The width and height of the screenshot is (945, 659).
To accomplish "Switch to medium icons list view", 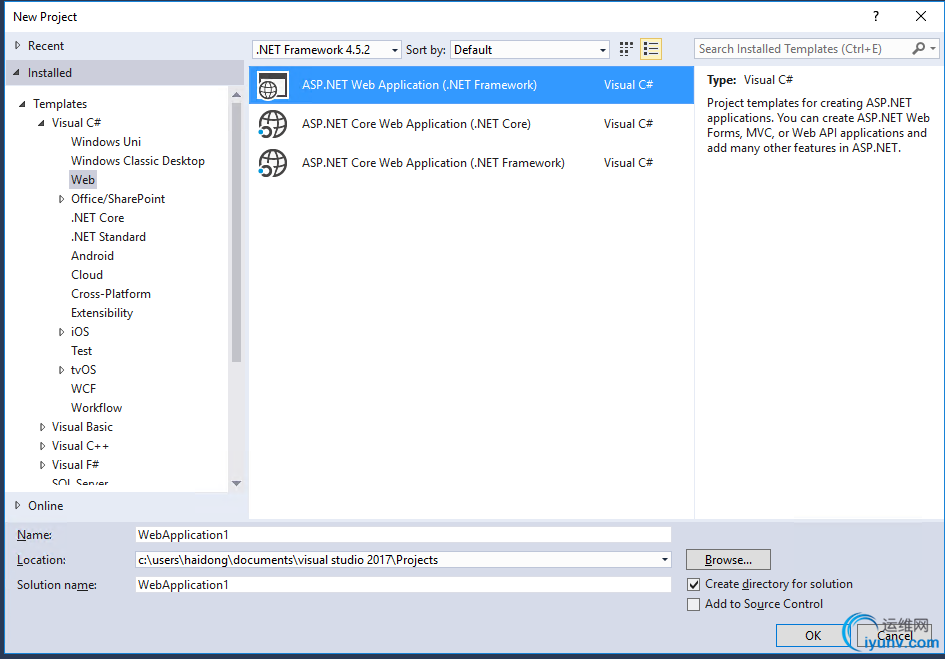I will click(x=651, y=49).
